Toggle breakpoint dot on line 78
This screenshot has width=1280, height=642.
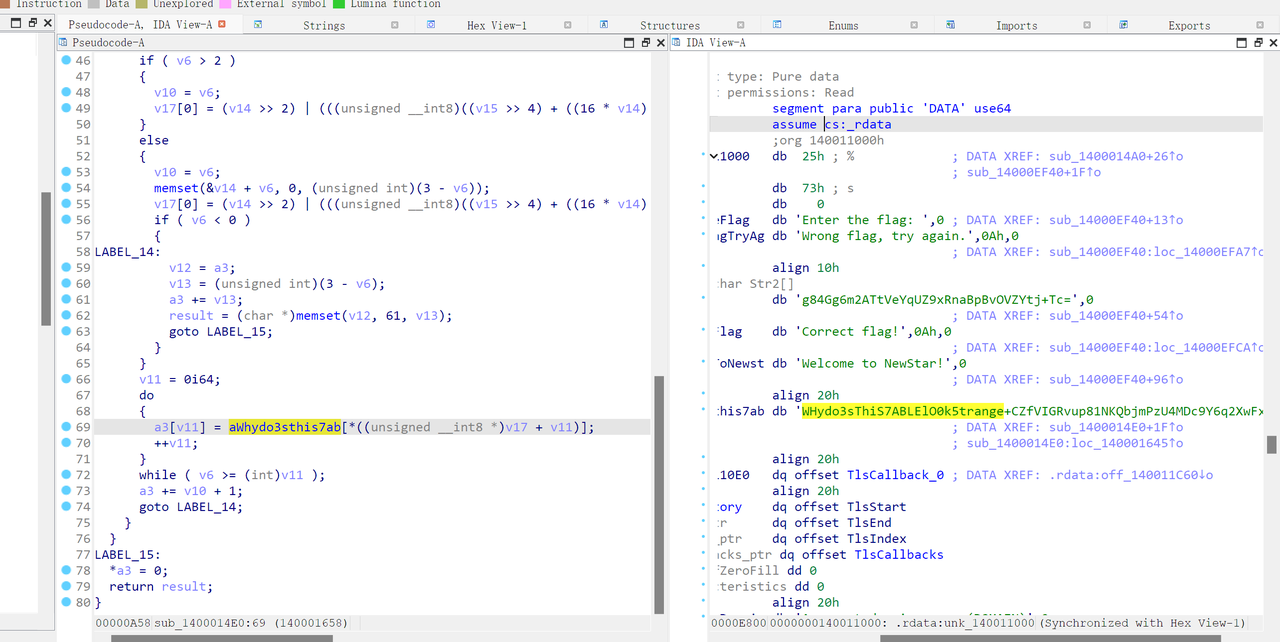point(66,570)
